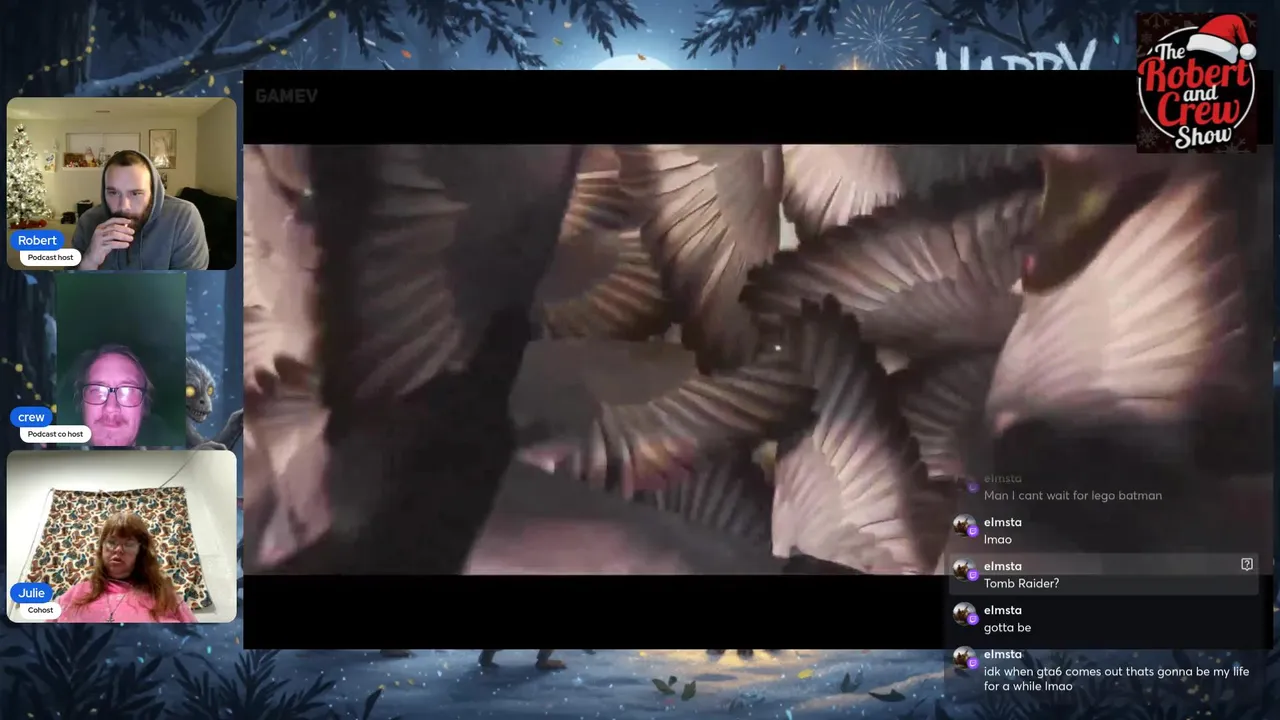Click the 'Cohost' label under Julie

coord(40,610)
